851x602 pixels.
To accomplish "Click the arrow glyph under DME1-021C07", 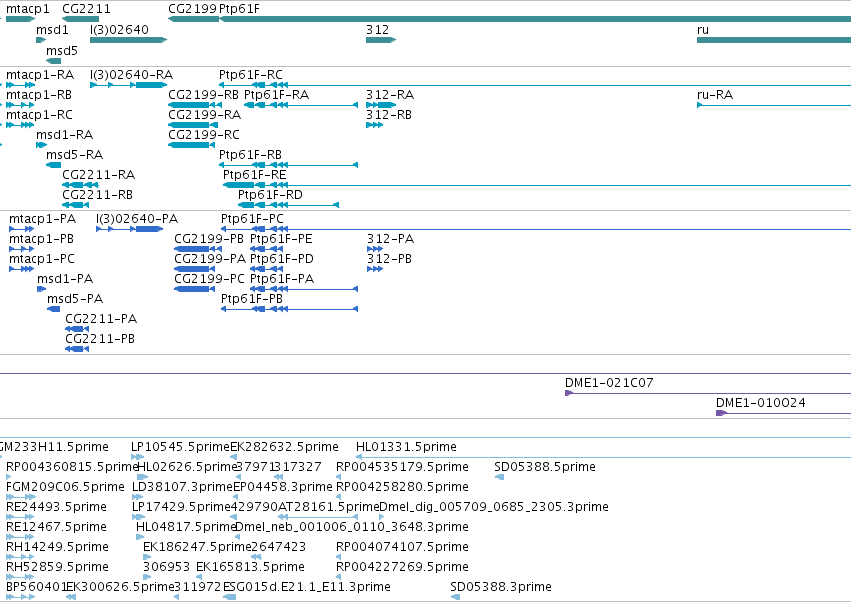I will 569,393.
